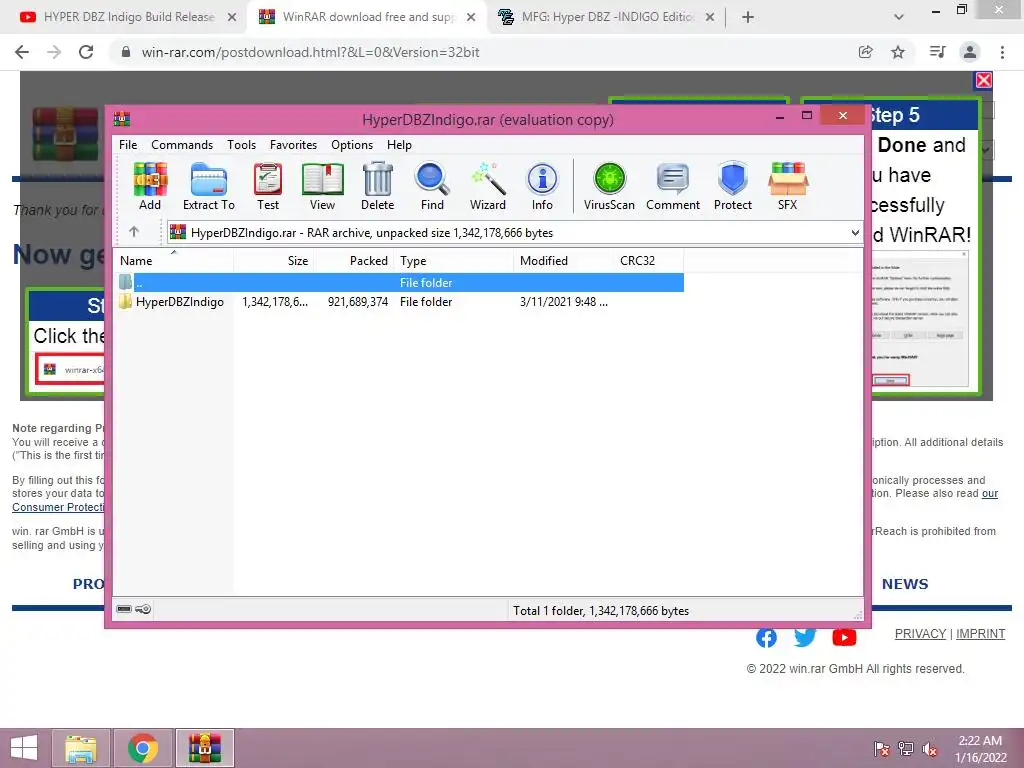
Task: Open WinRAR Twitter icon
Action: [805, 637]
